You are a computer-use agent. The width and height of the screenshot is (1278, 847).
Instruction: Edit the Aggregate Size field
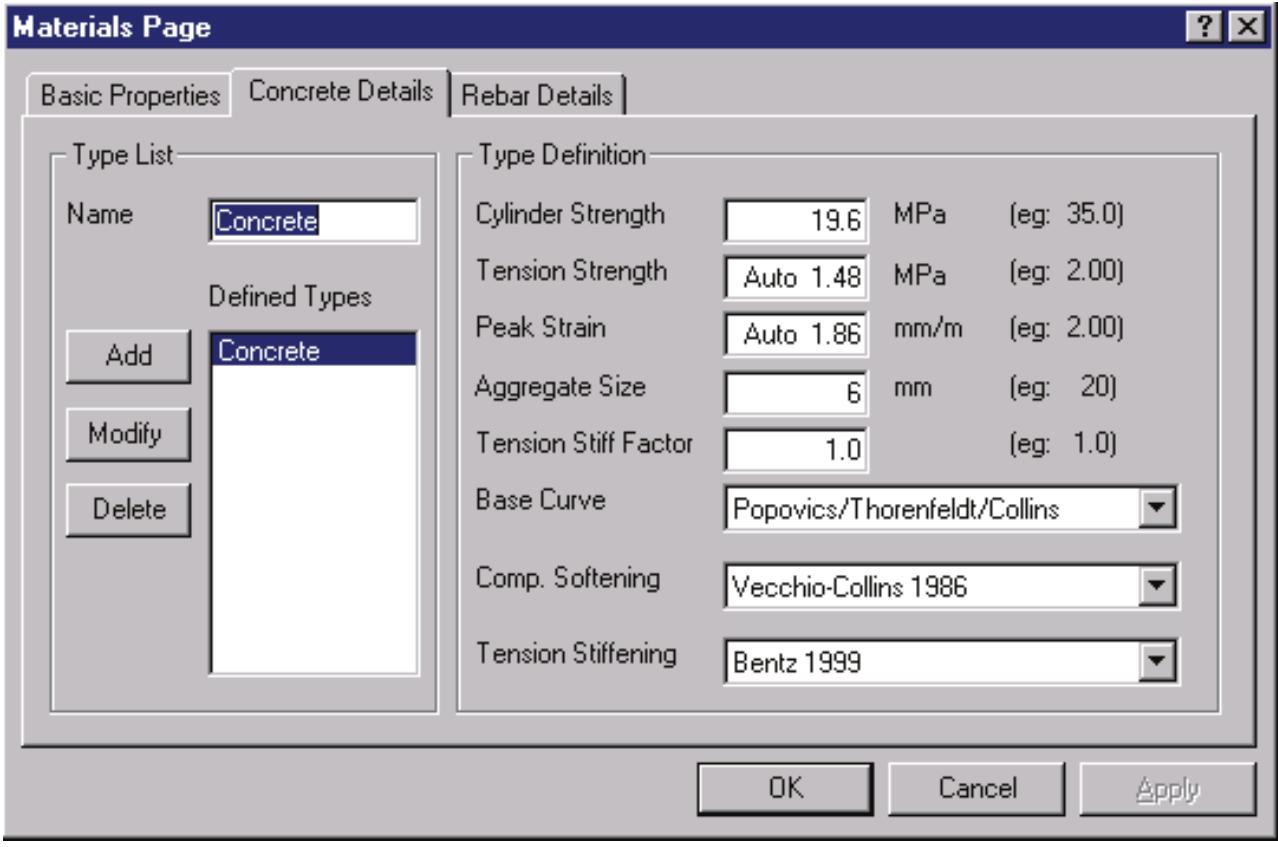click(796, 392)
